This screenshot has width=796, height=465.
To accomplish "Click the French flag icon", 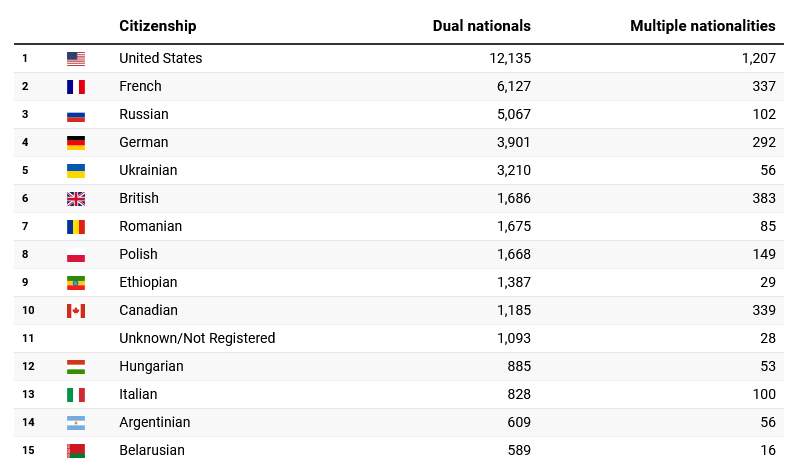I will tap(76, 87).
